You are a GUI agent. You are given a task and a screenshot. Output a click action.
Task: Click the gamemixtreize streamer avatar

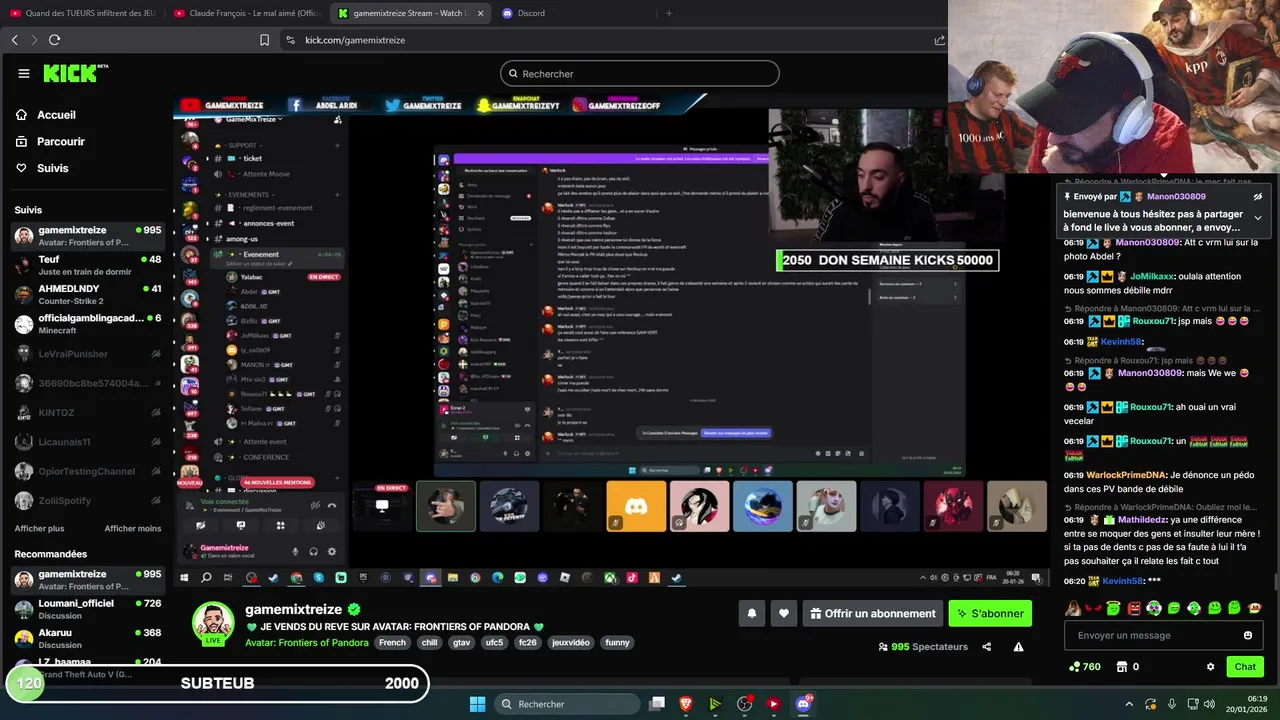[213, 624]
